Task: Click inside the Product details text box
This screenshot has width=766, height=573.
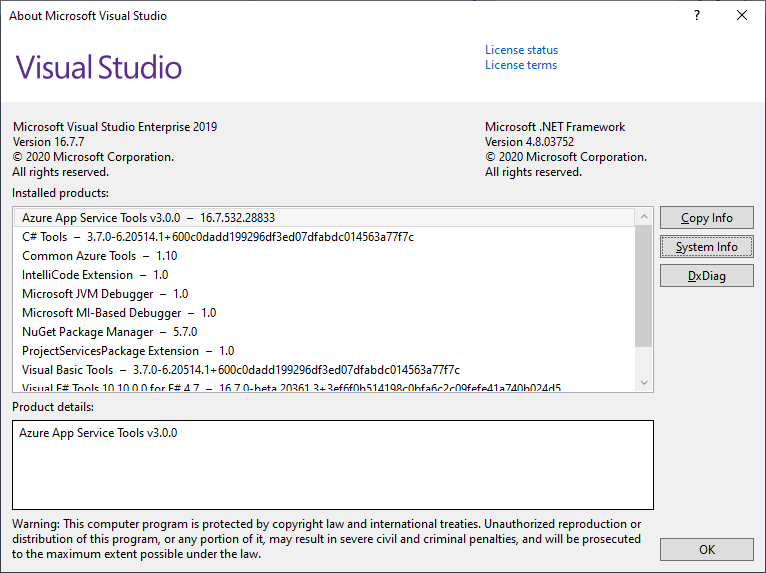Action: pos(333,465)
